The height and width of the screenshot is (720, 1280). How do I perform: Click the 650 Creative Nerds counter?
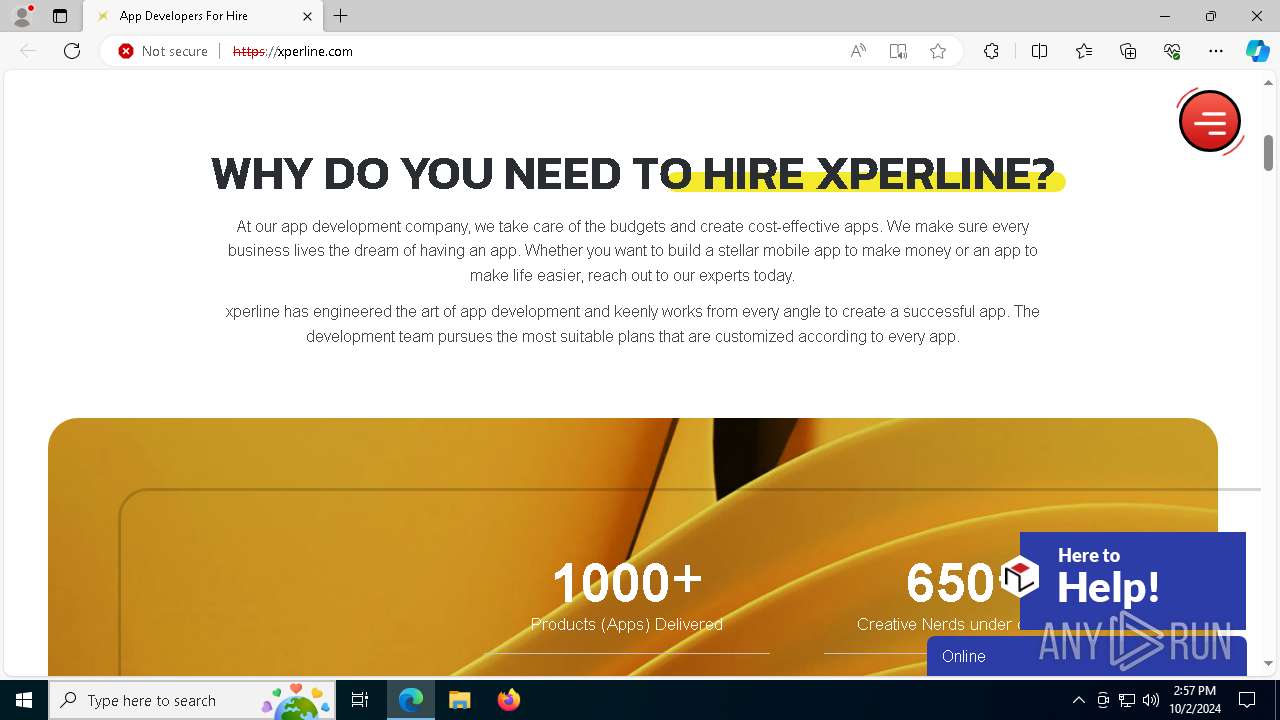pyautogui.click(x=938, y=597)
